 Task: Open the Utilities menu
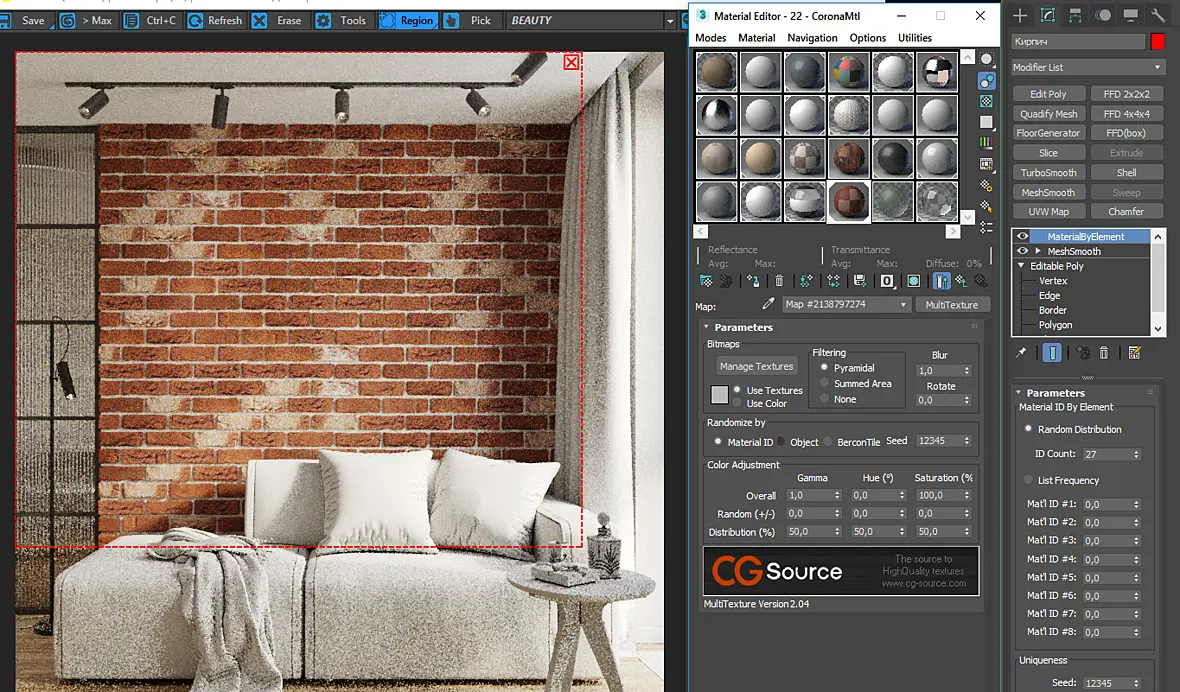(x=914, y=38)
